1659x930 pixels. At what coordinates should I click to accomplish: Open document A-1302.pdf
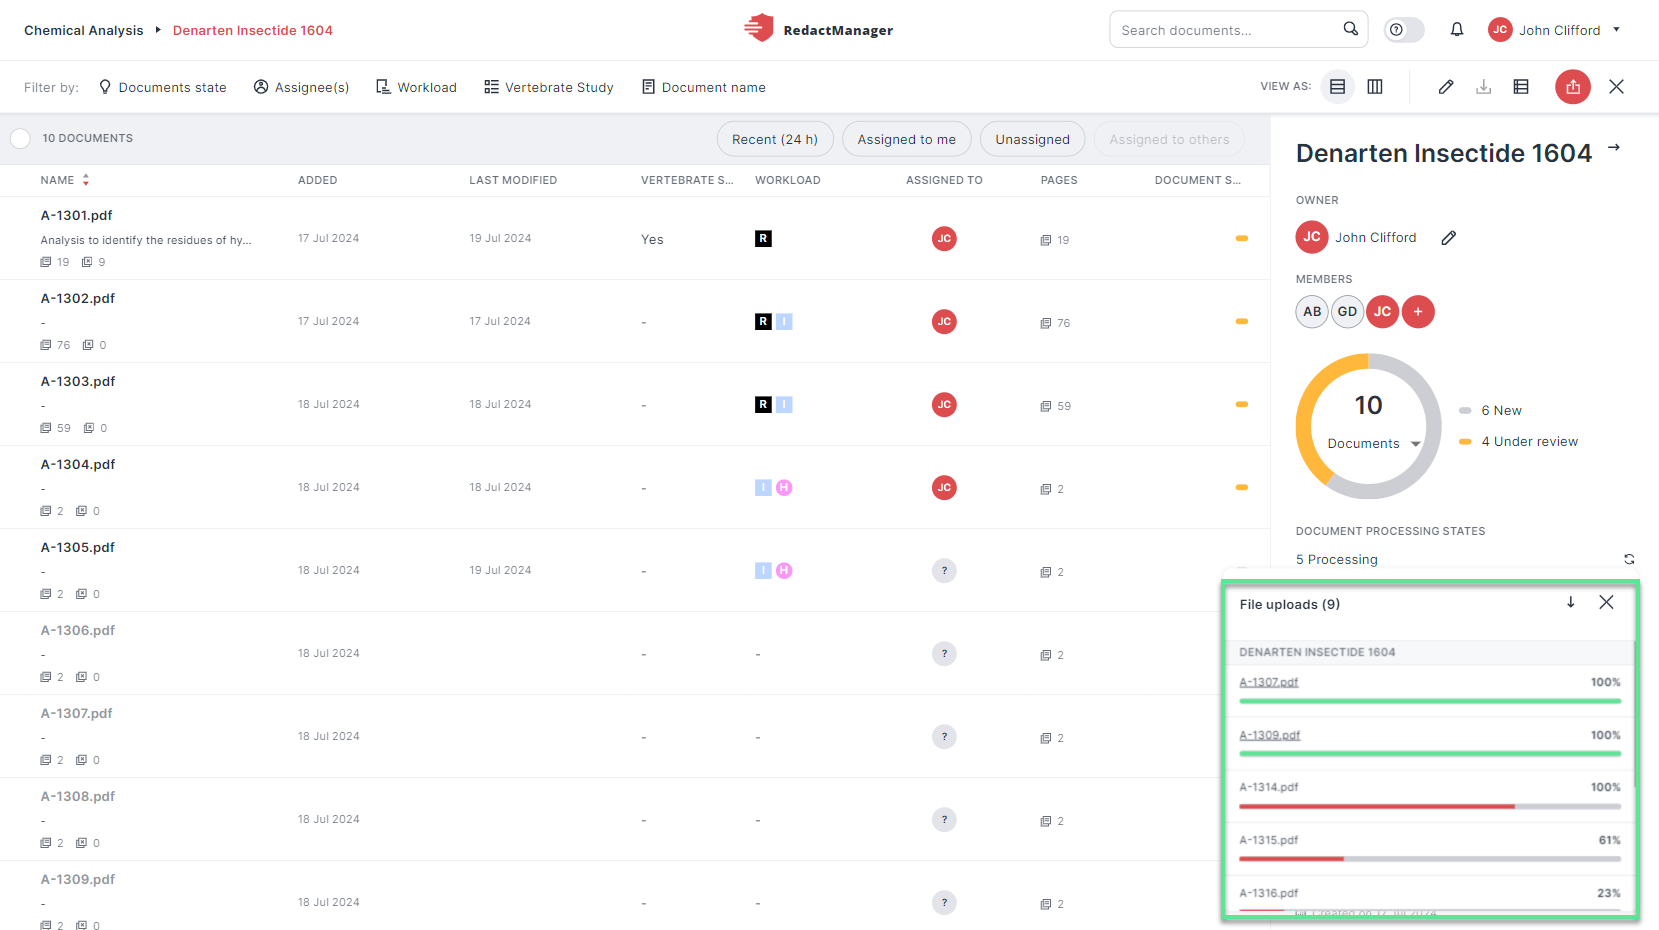click(x=78, y=298)
